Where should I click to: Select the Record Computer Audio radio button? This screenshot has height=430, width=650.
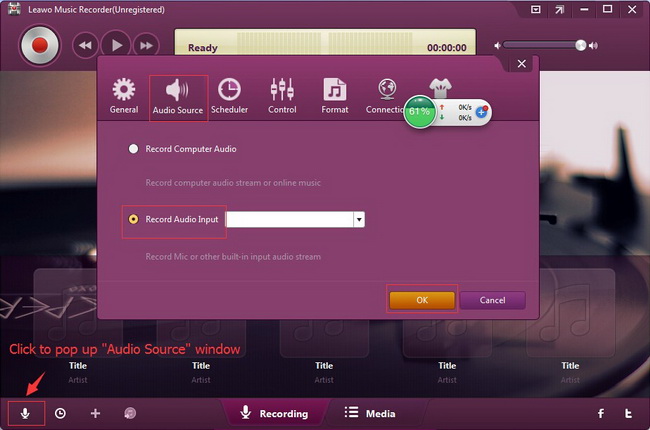[133, 149]
